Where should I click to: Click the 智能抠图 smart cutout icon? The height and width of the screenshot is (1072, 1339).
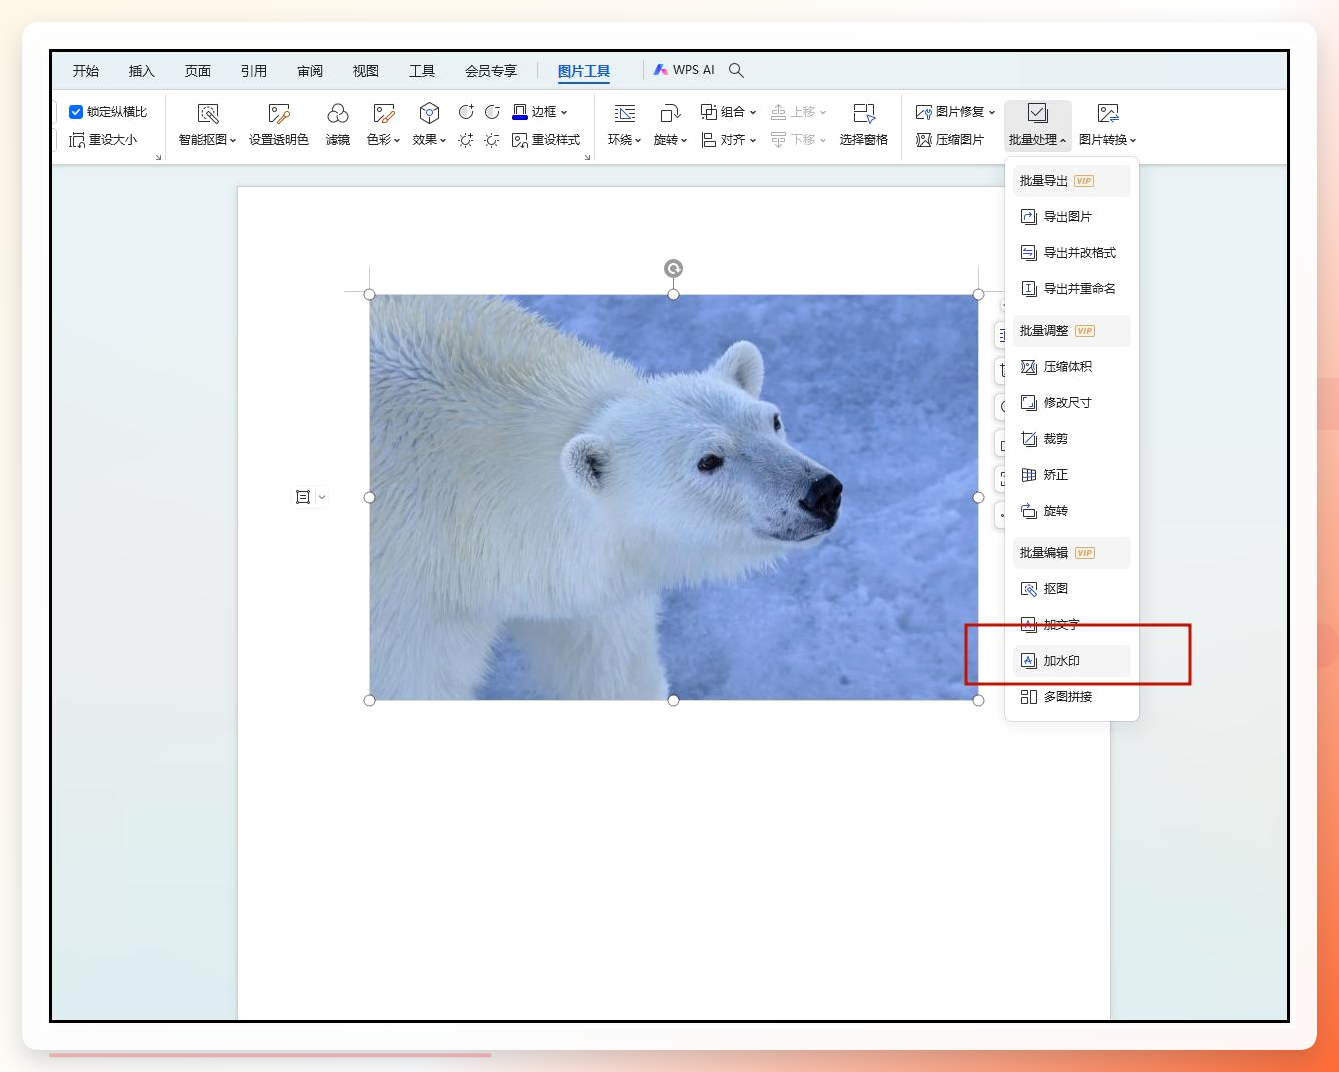pyautogui.click(x=208, y=114)
